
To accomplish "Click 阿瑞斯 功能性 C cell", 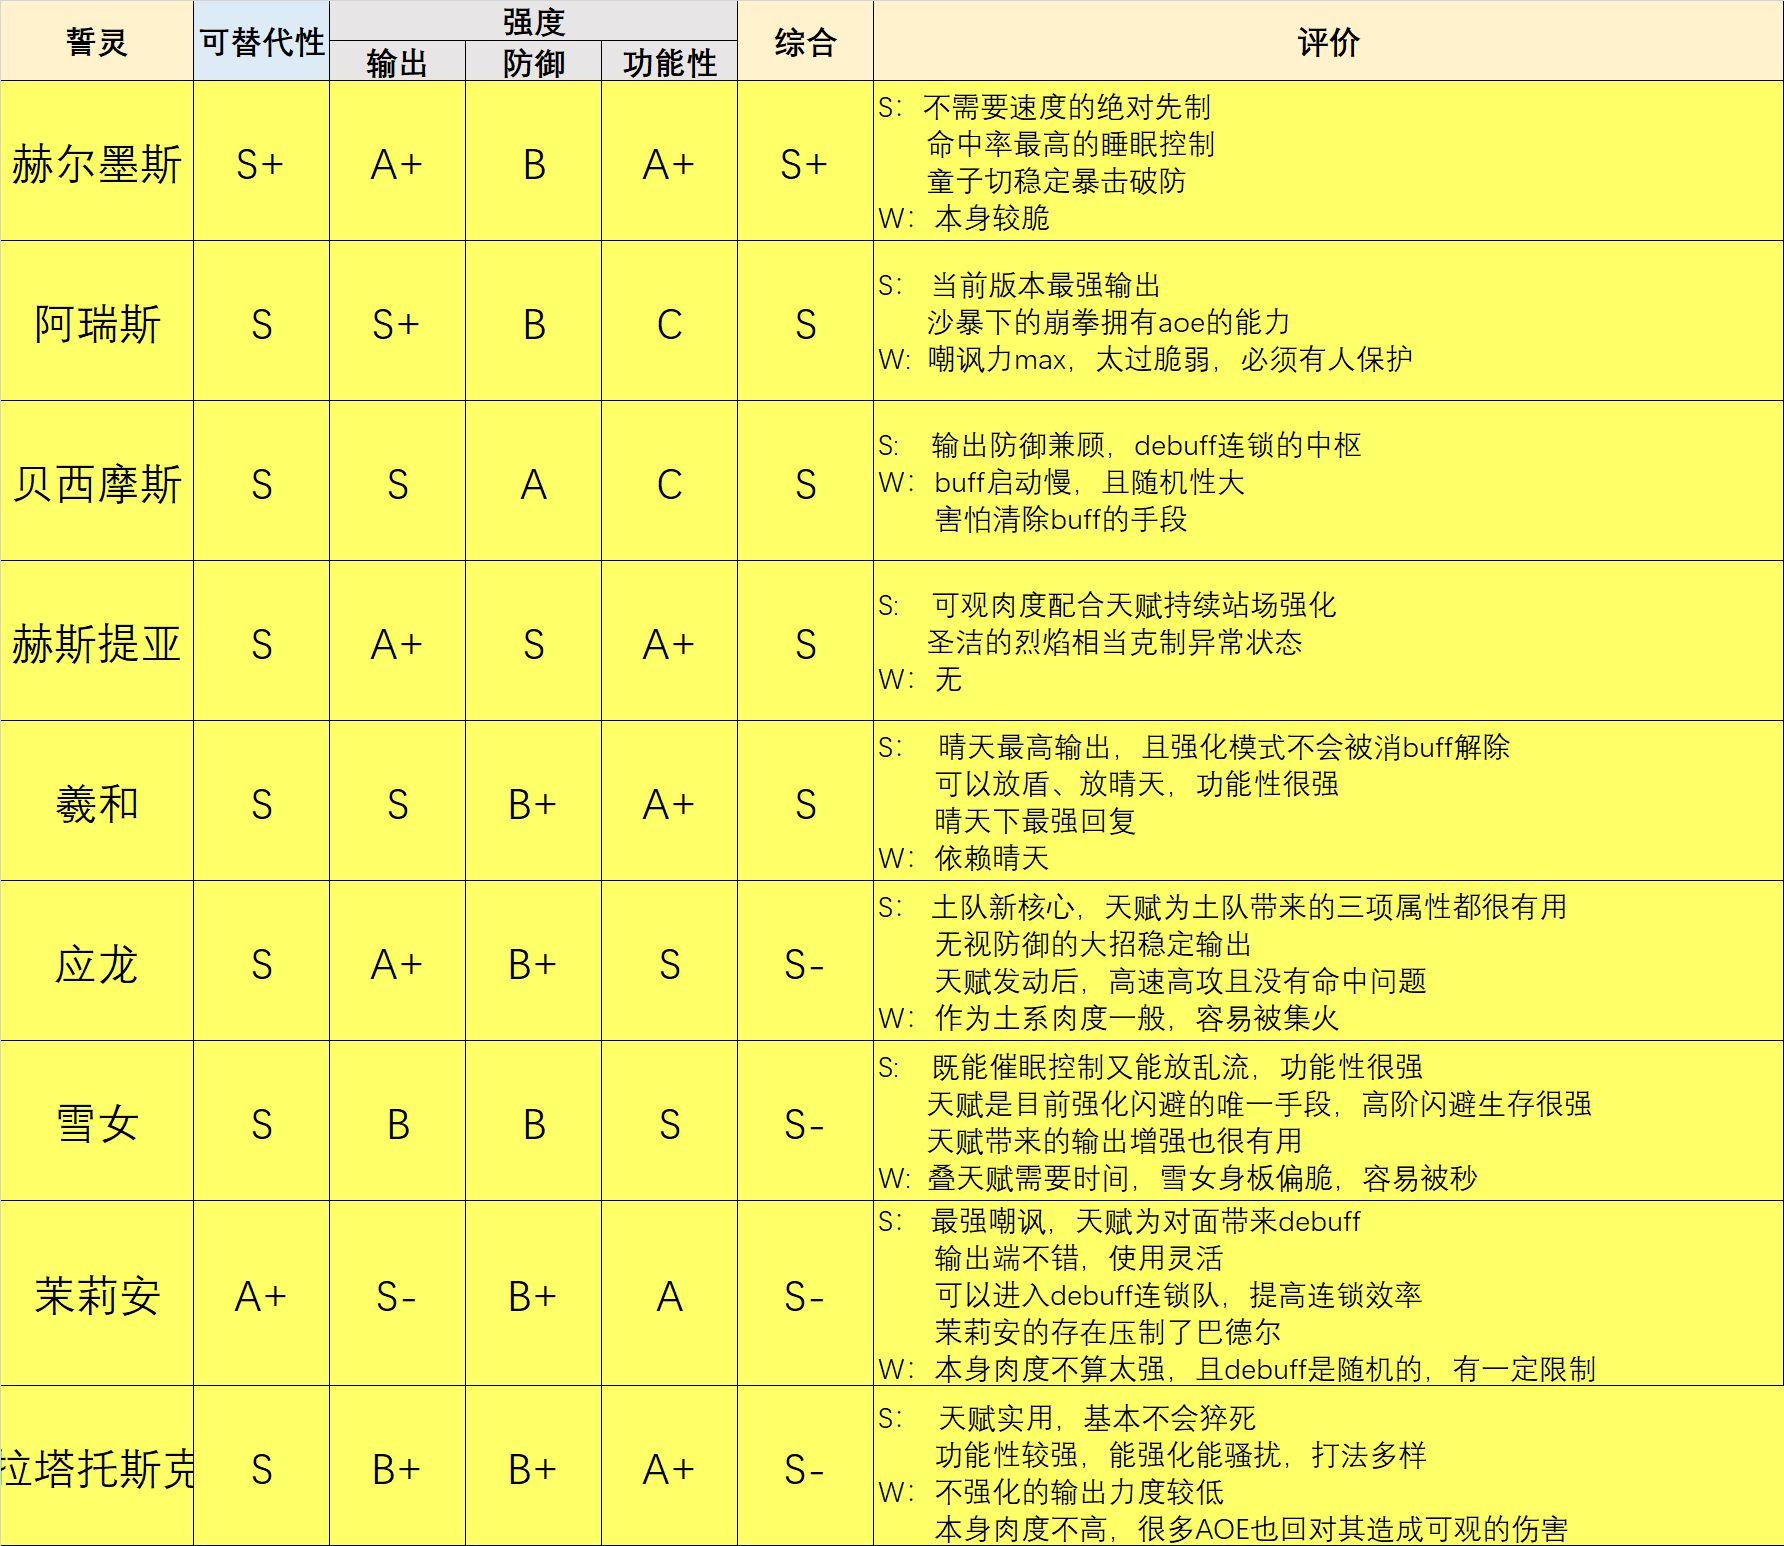I will tap(669, 321).
